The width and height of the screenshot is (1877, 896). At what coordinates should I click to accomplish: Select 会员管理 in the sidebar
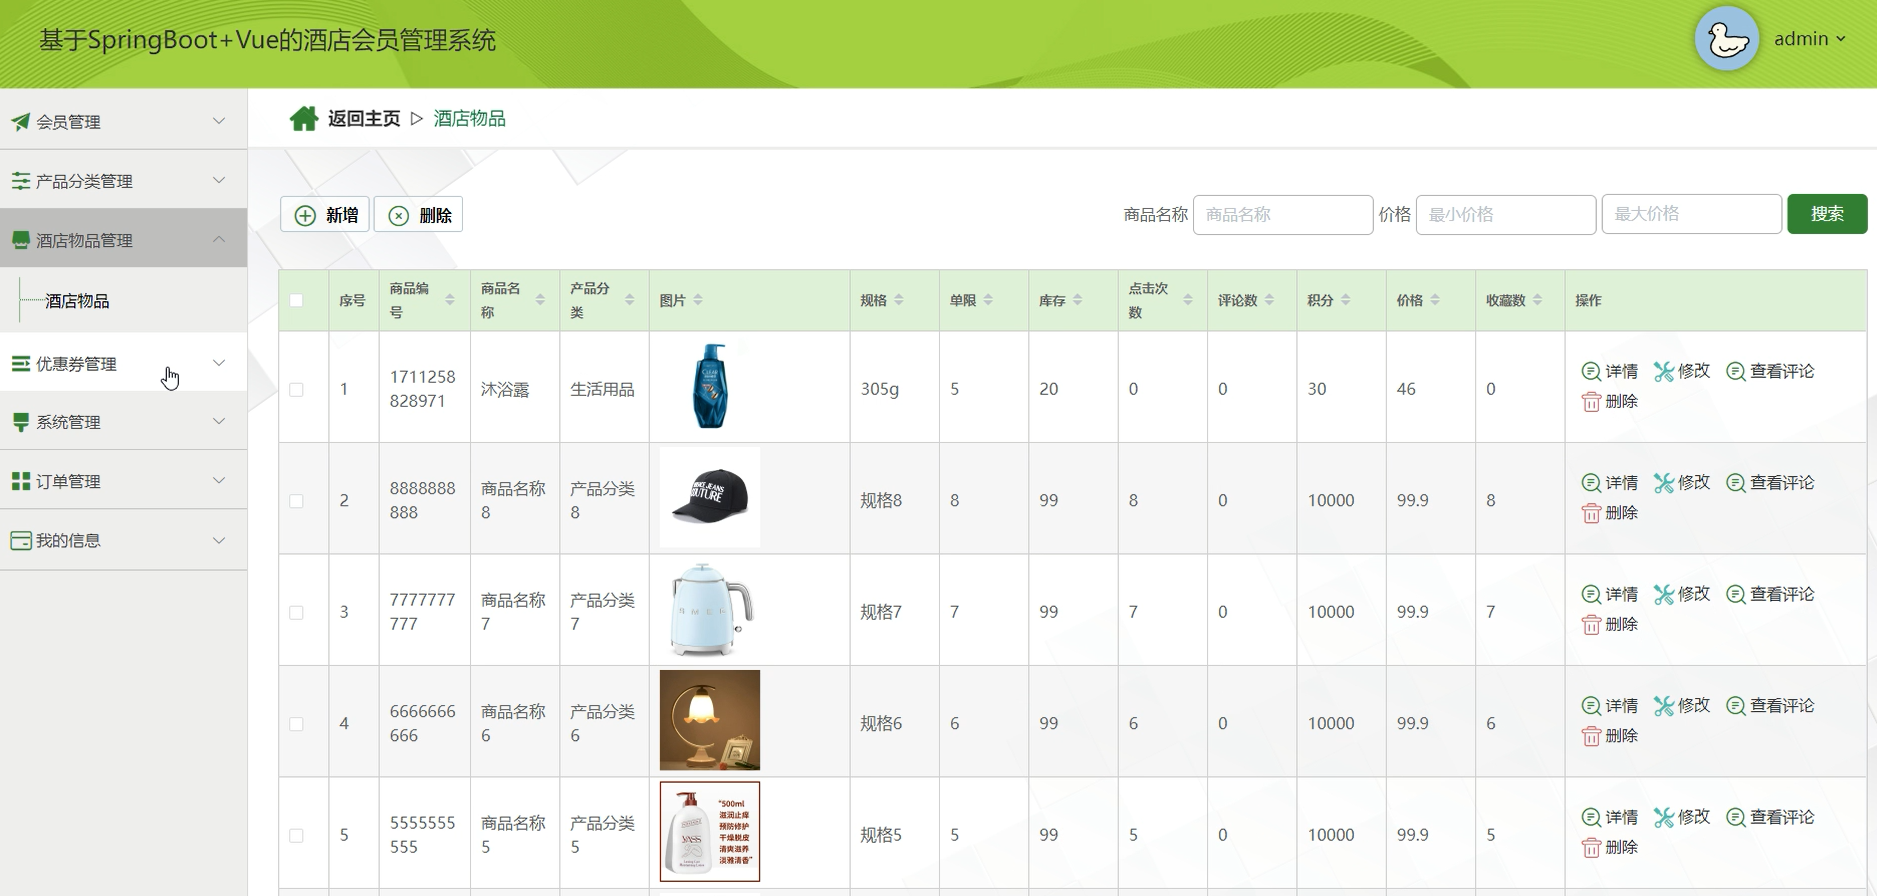tap(124, 121)
